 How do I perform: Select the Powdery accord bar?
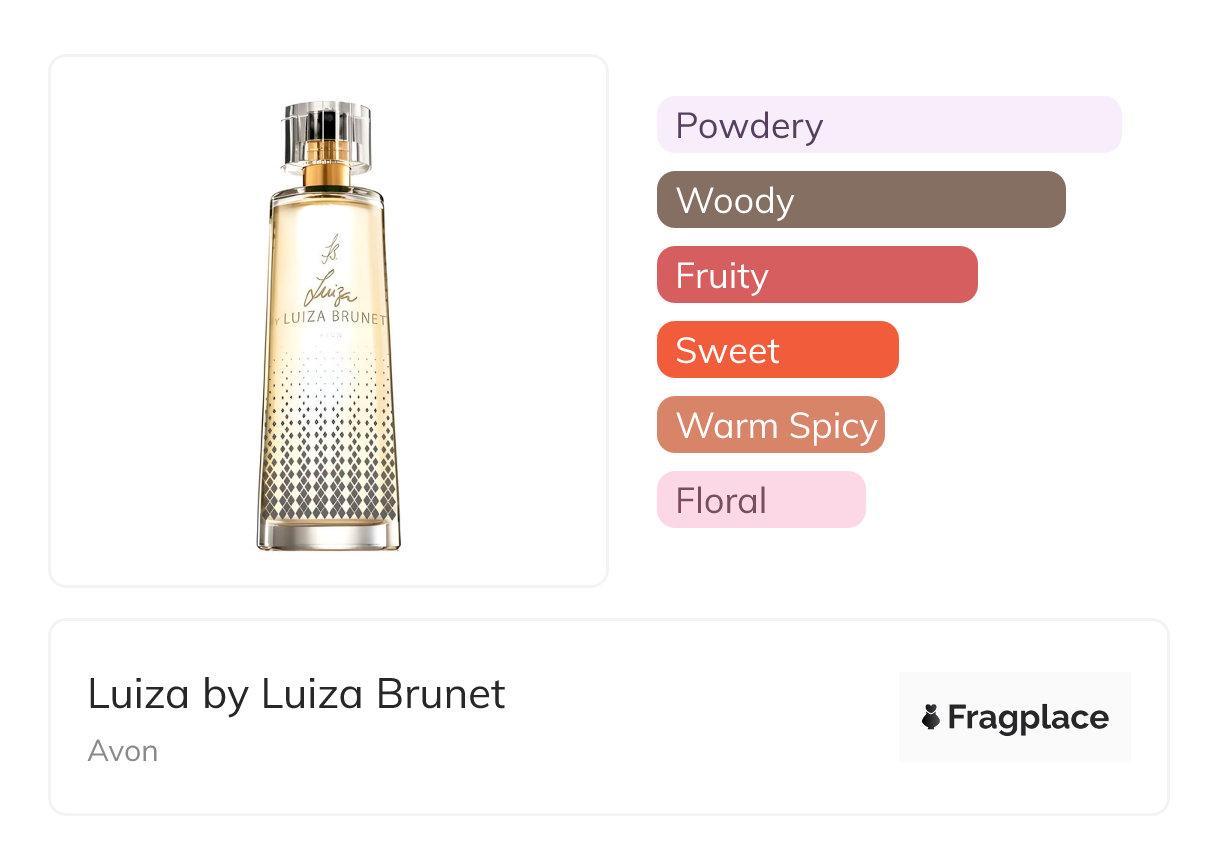(888, 125)
